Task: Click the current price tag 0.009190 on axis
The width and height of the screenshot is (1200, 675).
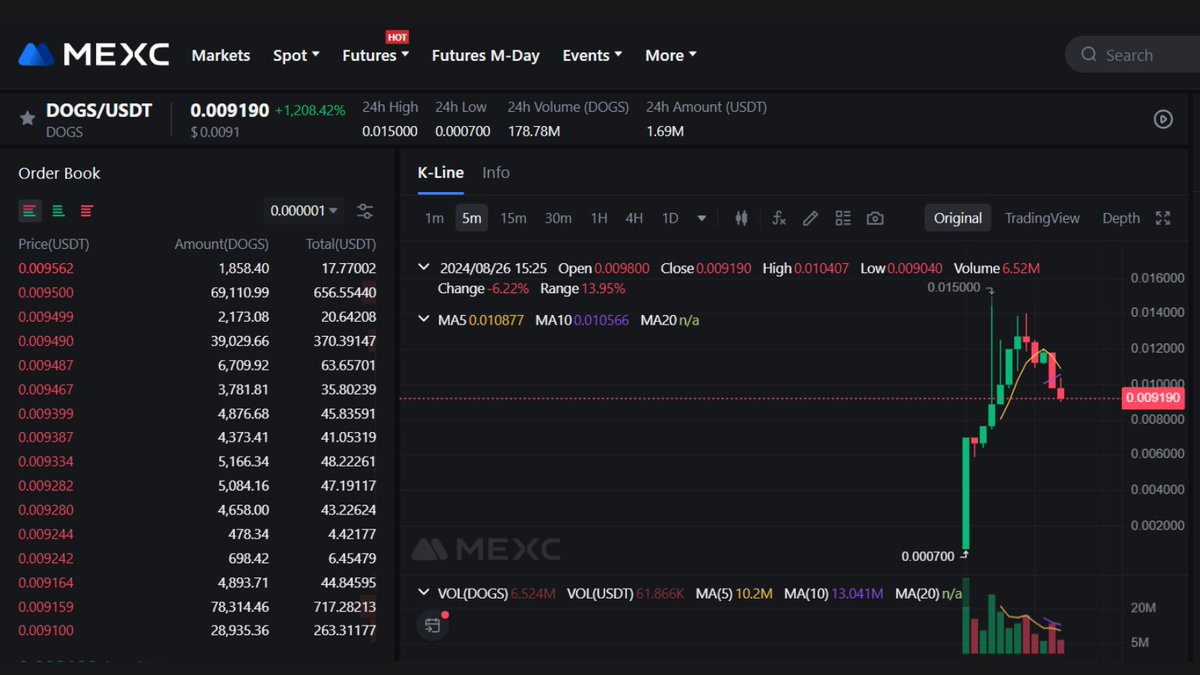Action: 1153,398
